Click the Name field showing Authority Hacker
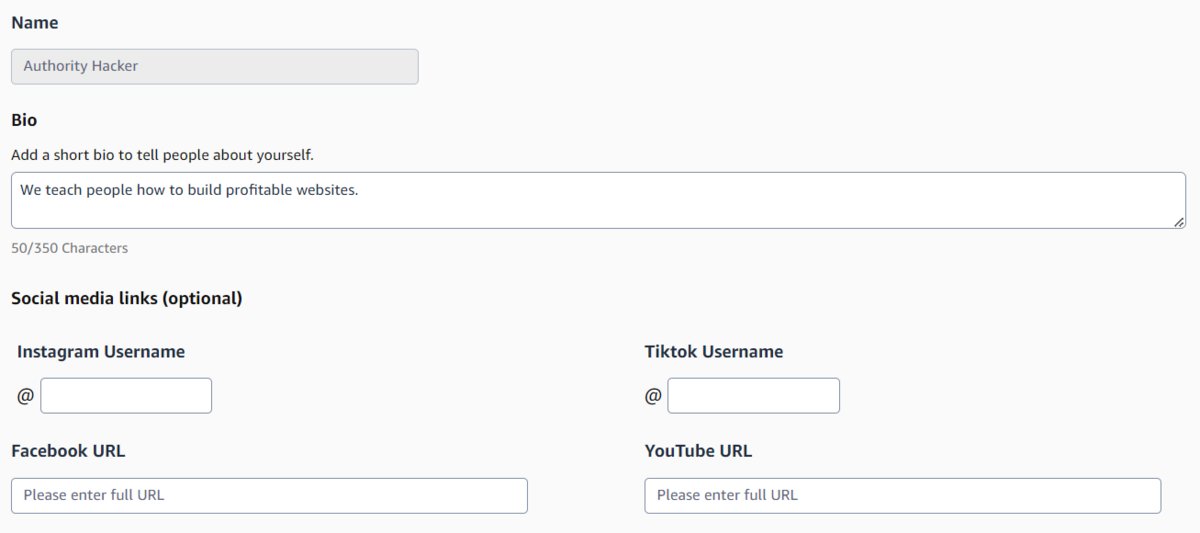Screen dimensions: 1200x533 click(x=214, y=66)
